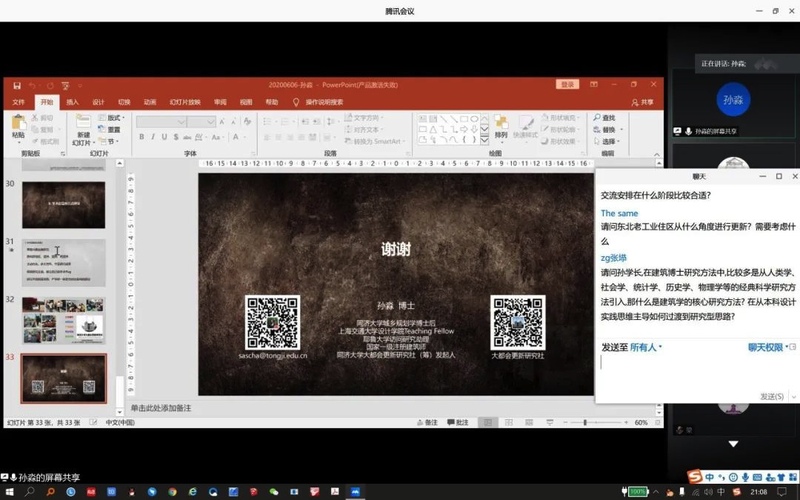The height and width of the screenshot is (500, 800).
Task: Click the slide panel scroll down arrow
Action: pyautogui.click(x=119, y=411)
